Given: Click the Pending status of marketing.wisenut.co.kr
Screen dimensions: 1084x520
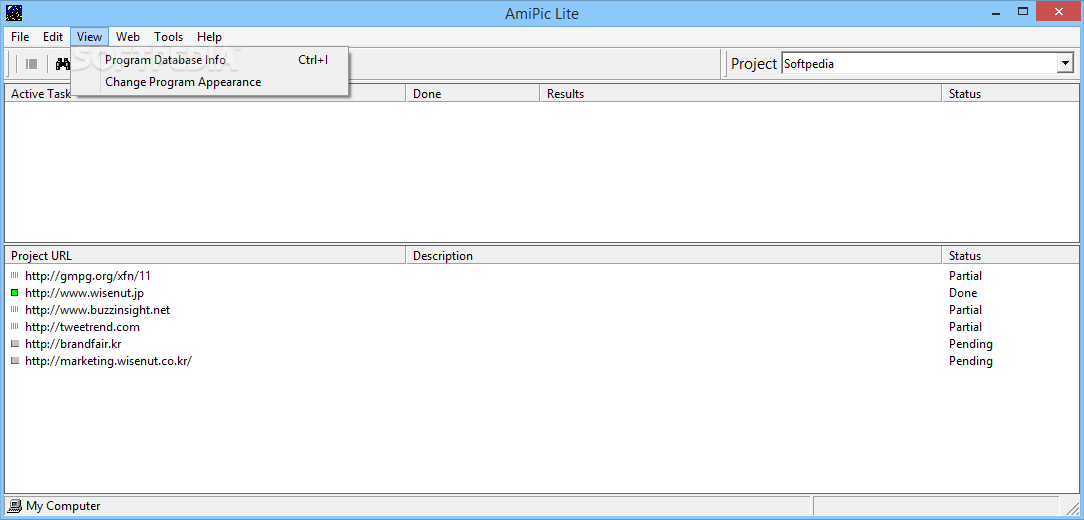Looking at the screenshot, I should (971, 361).
